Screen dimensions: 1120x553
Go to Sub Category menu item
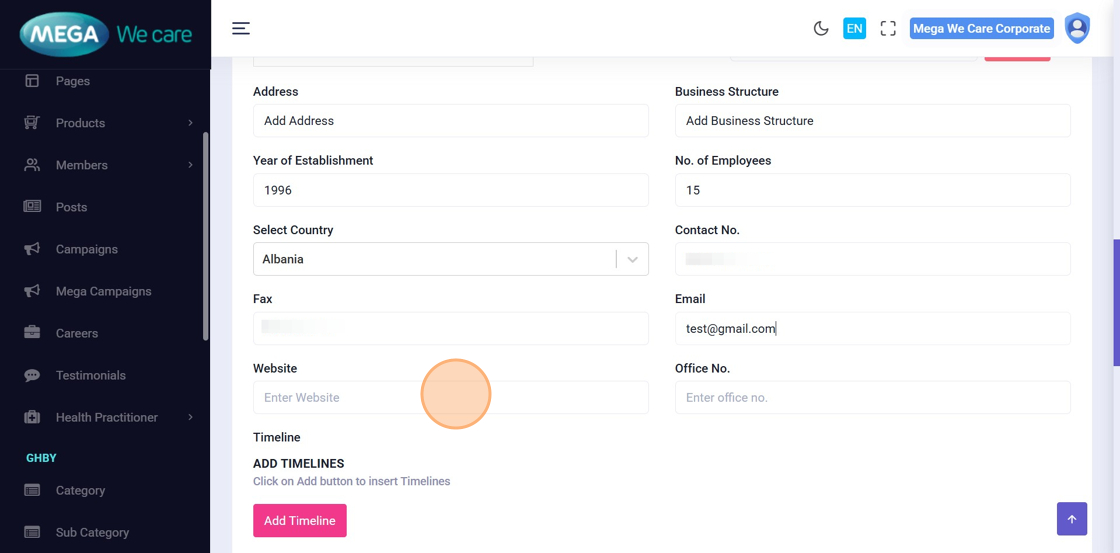pyautogui.click(x=92, y=532)
